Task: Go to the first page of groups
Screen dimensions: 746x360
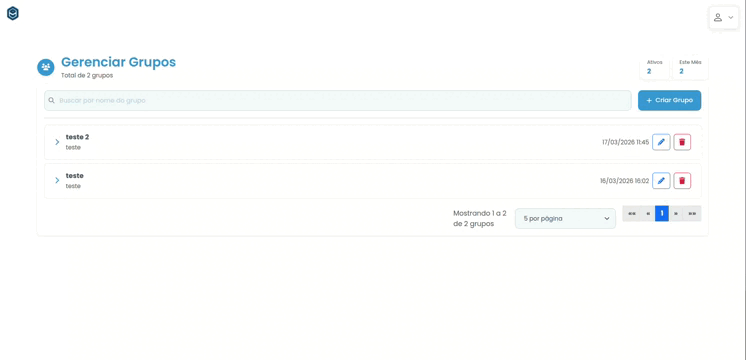Action: 631,214
